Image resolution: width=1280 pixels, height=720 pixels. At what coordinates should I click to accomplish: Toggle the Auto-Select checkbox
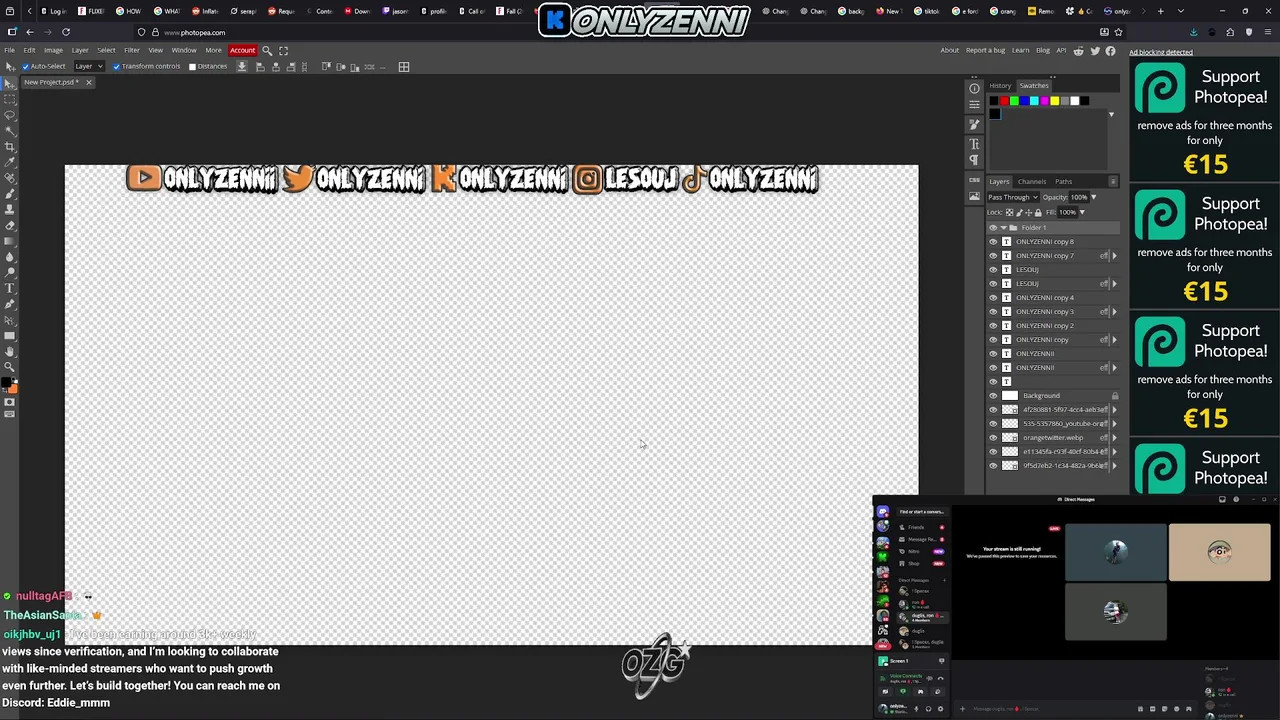point(25,67)
